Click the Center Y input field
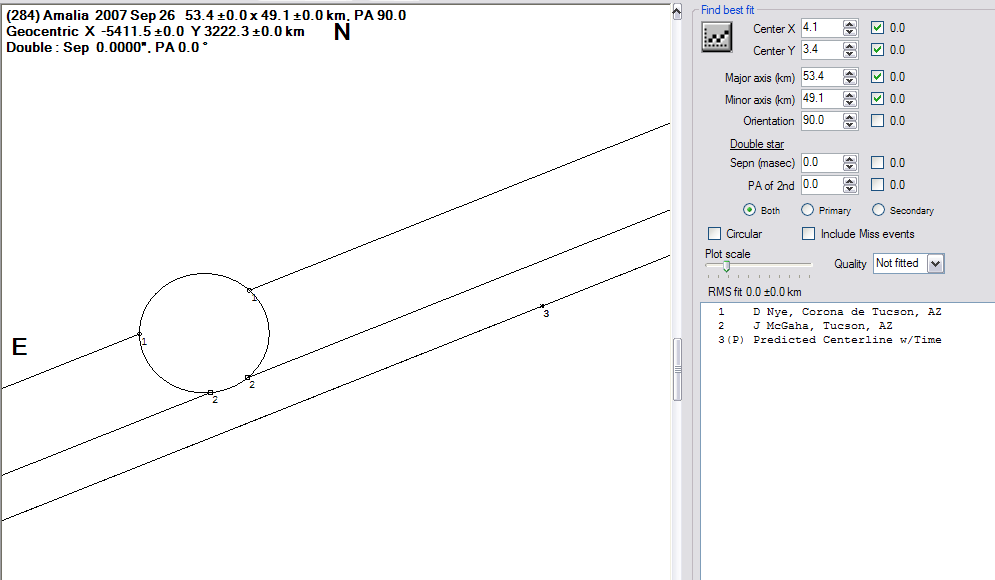 [821, 49]
